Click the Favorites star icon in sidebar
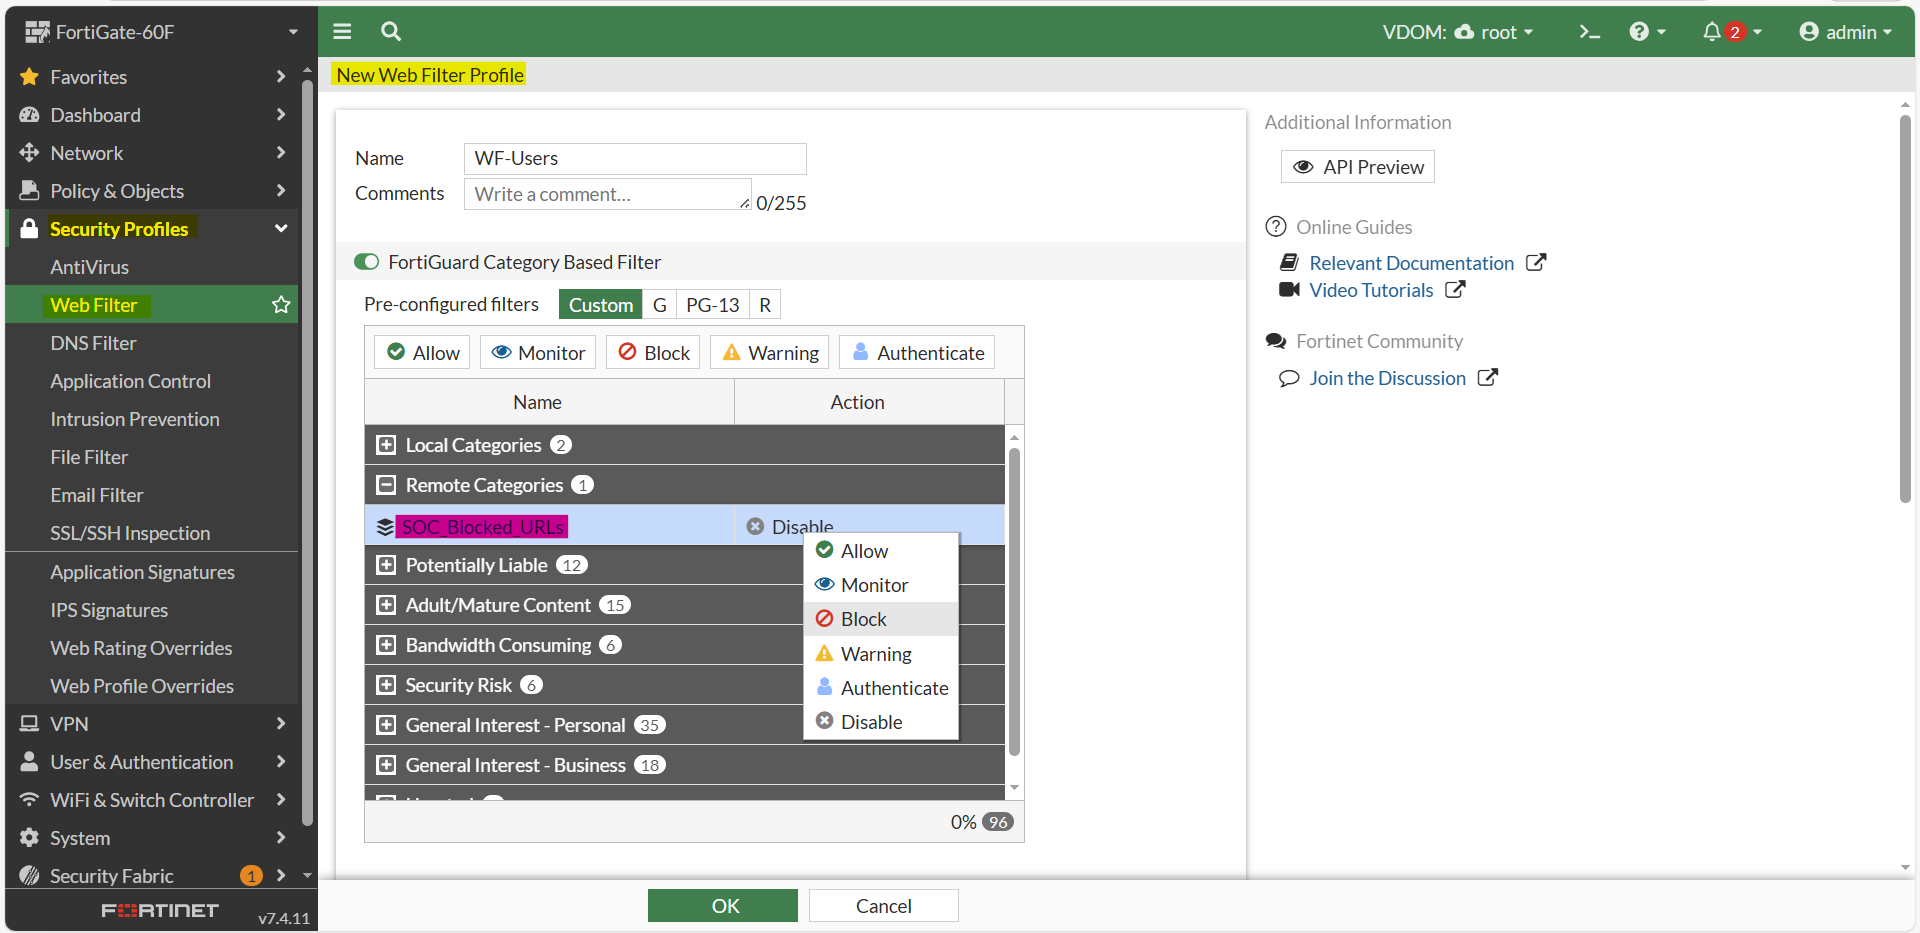 tap(29, 77)
